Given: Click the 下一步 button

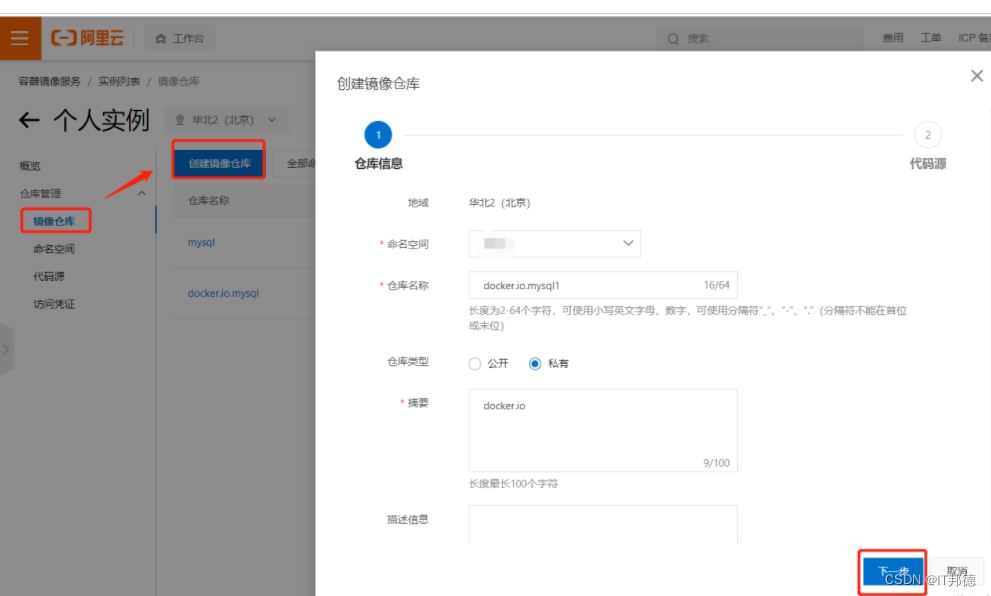Looking at the screenshot, I should pyautogui.click(x=892, y=571).
